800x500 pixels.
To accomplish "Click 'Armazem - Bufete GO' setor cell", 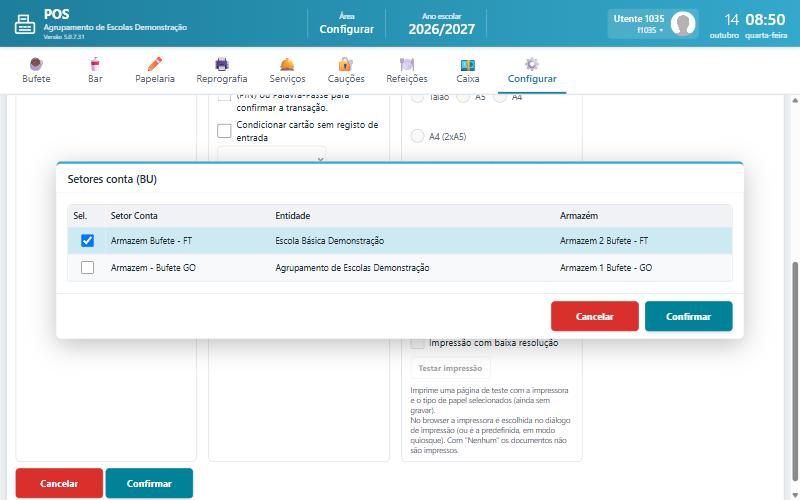I will point(153,267).
